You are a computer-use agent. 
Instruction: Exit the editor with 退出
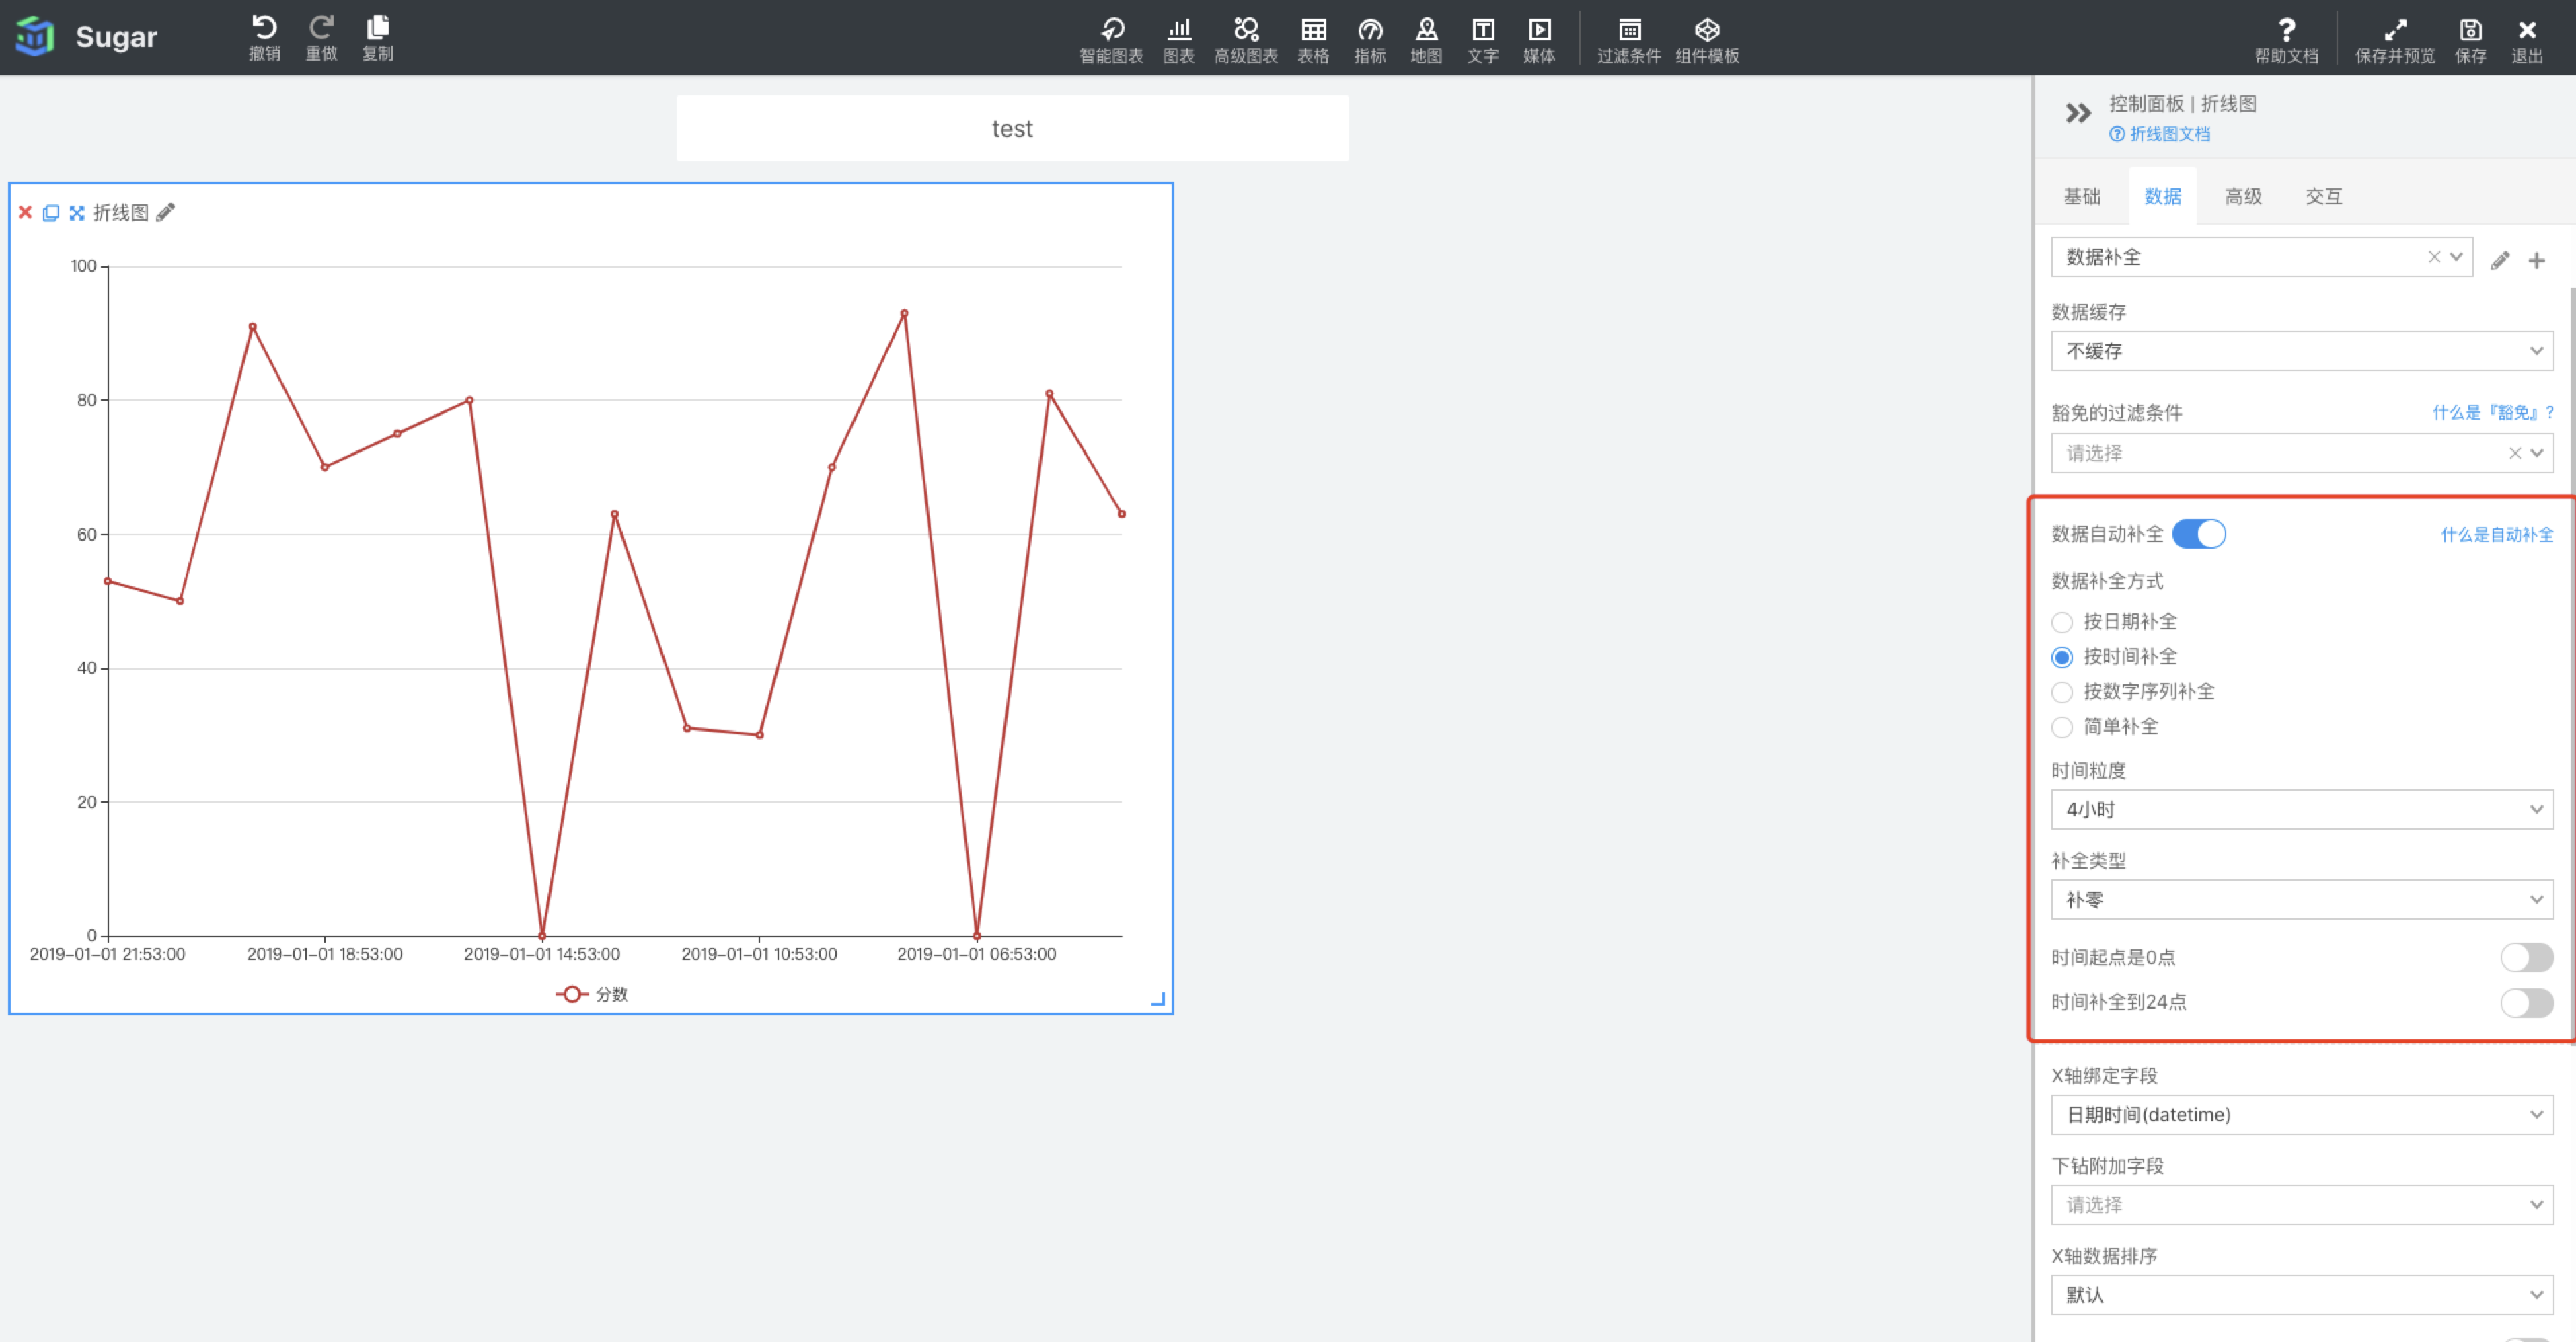click(2527, 40)
